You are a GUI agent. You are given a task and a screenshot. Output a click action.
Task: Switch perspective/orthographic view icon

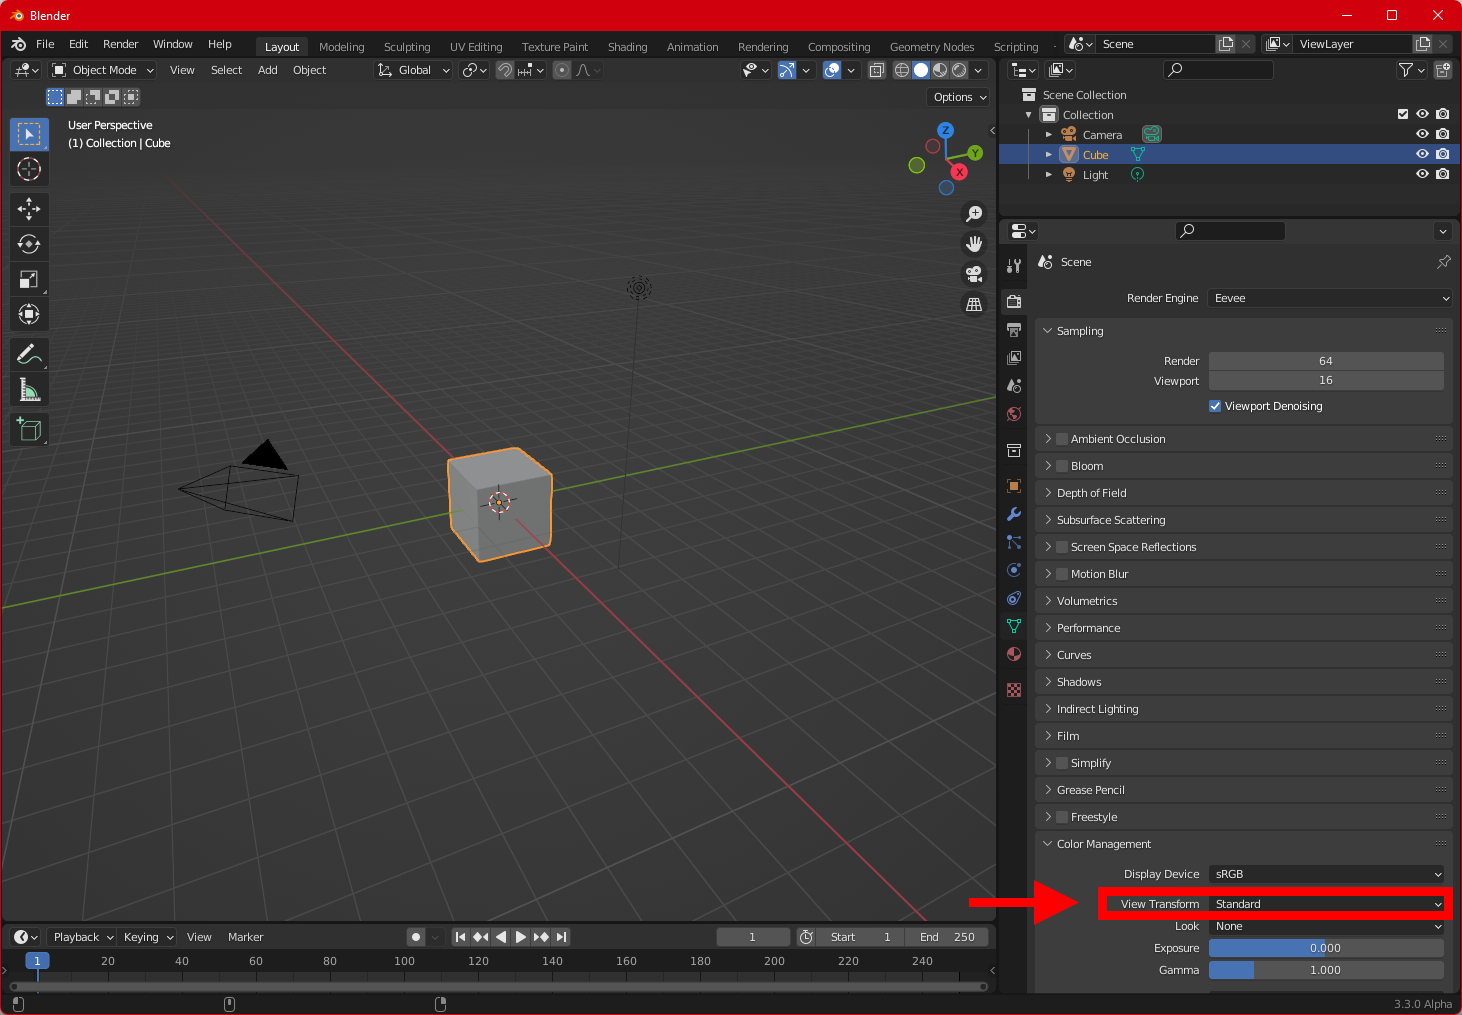pos(974,304)
